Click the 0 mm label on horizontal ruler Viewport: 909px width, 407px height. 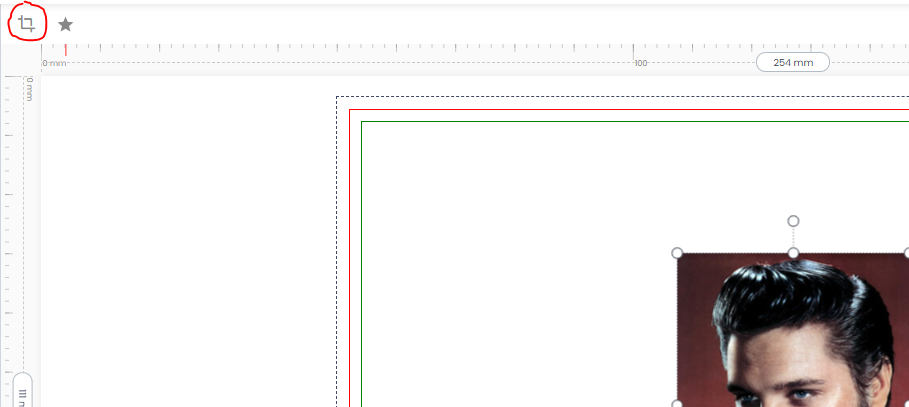click(x=55, y=63)
